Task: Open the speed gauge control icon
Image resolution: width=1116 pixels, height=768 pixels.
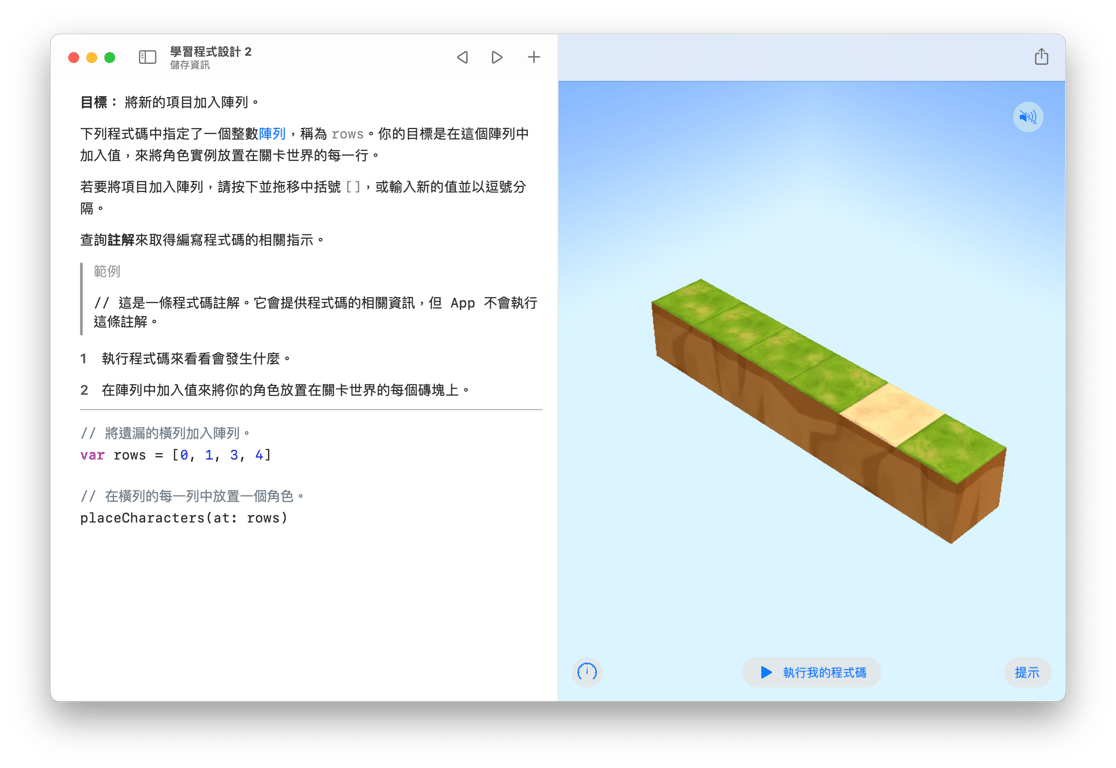Action: click(587, 672)
